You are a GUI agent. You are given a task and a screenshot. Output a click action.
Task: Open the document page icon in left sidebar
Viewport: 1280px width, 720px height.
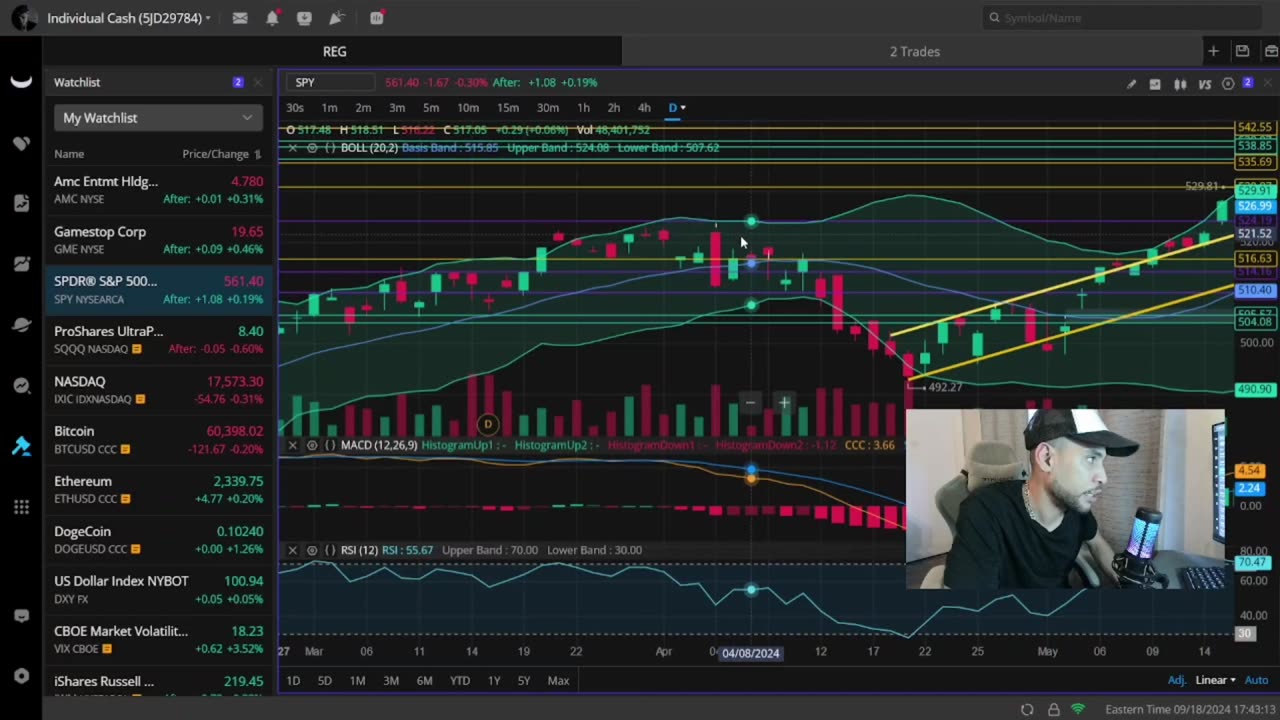(21, 203)
